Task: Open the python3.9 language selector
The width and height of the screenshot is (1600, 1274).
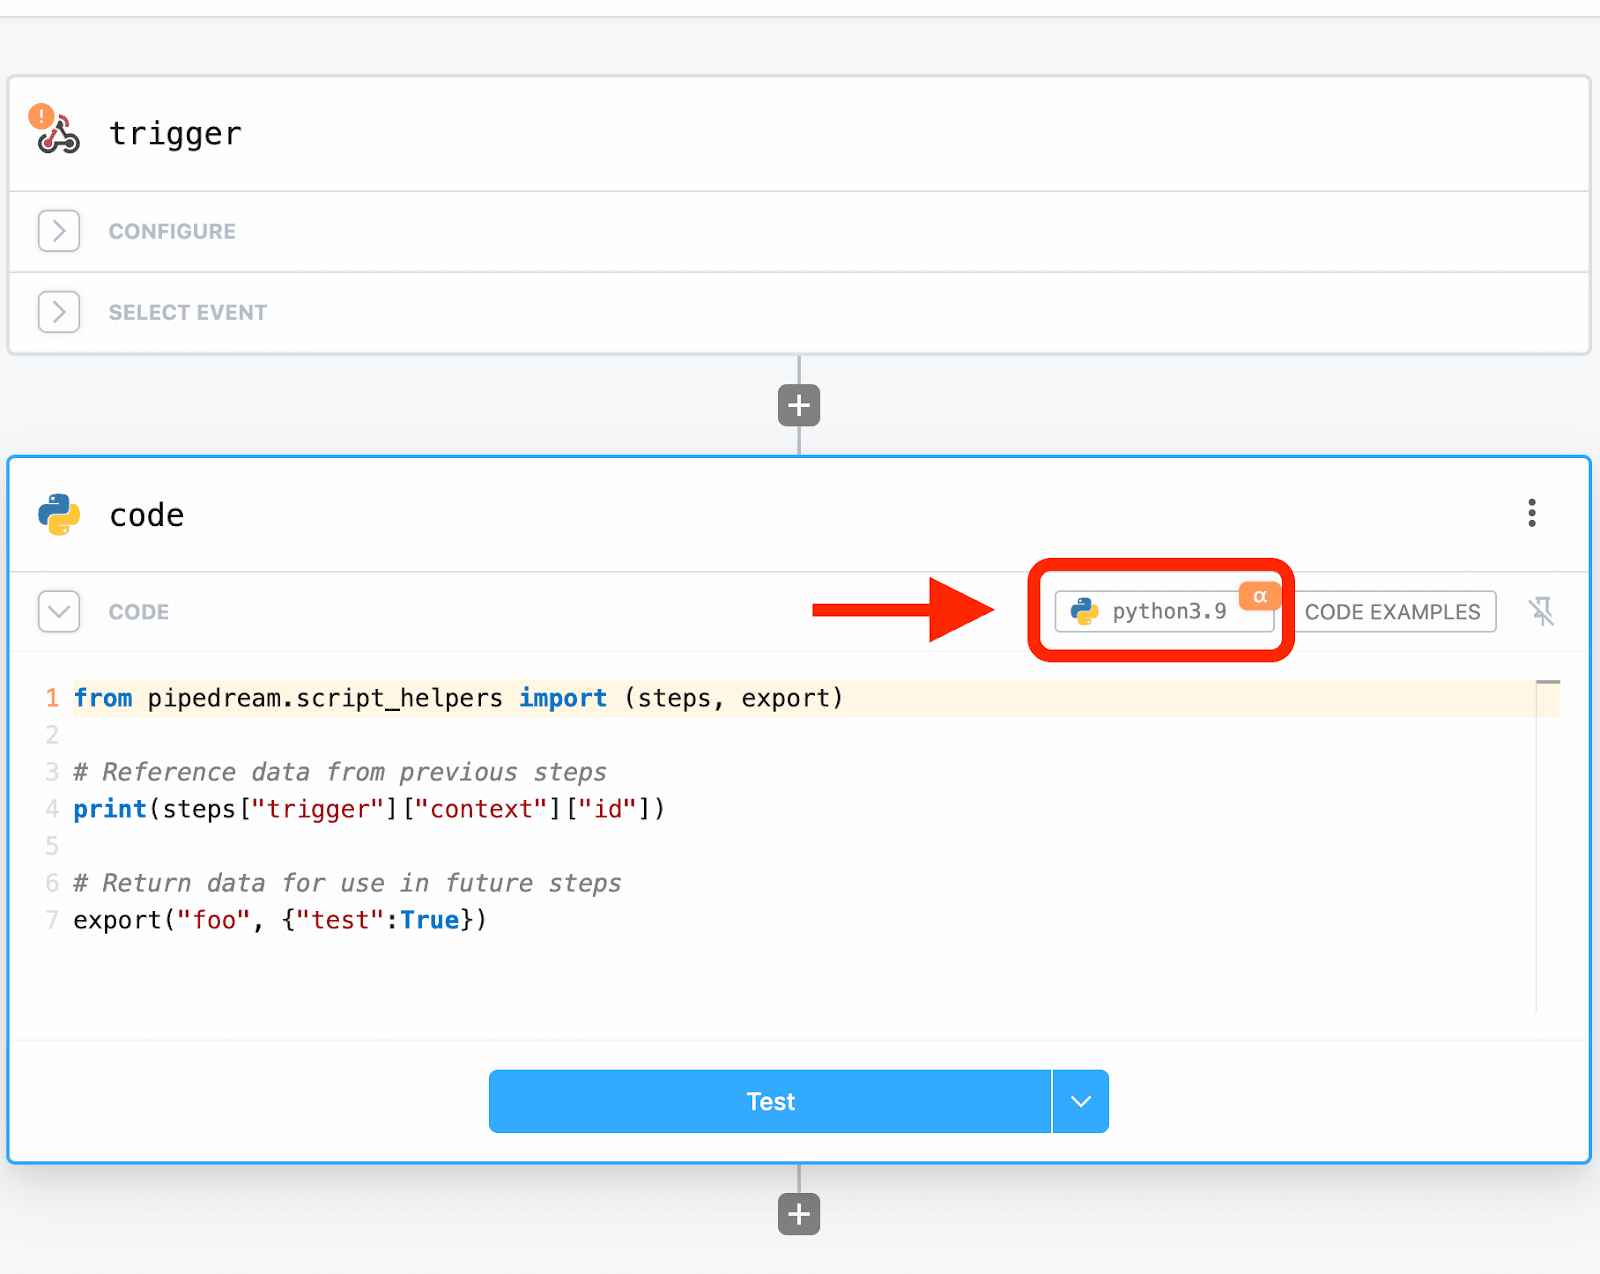Action: (x=1164, y=611)
